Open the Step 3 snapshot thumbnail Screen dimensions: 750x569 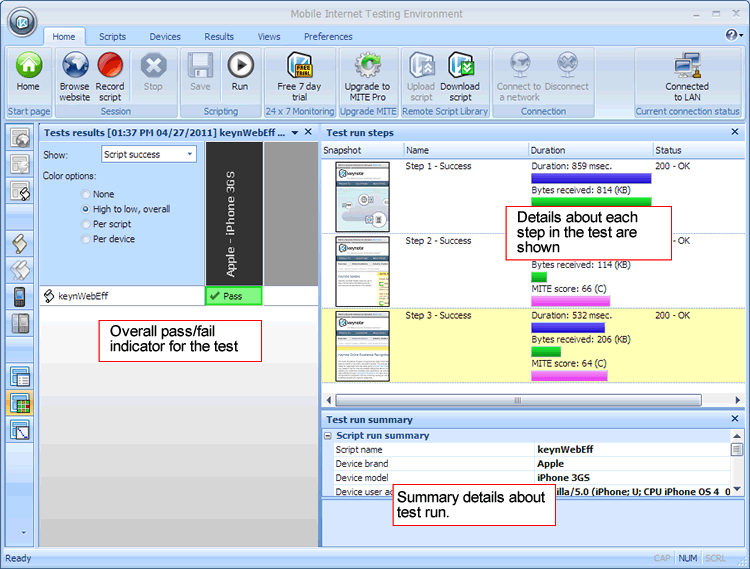363,346
